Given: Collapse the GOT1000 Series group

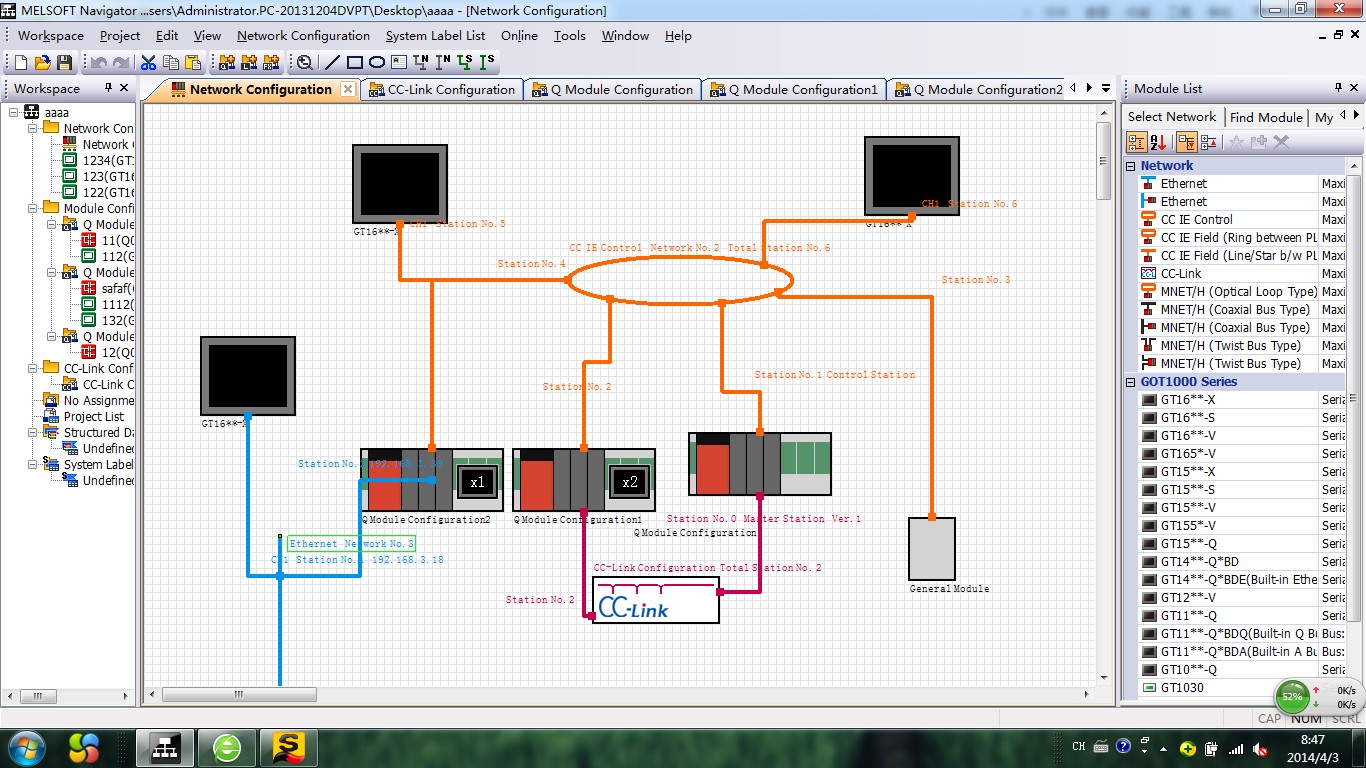Looking at the screenshot, I should (1131, 382).
